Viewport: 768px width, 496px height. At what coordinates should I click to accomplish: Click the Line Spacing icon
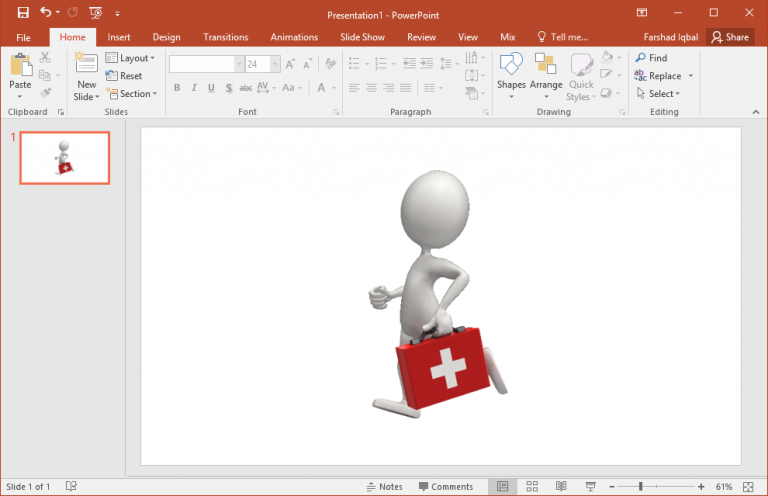pos(446,63)
